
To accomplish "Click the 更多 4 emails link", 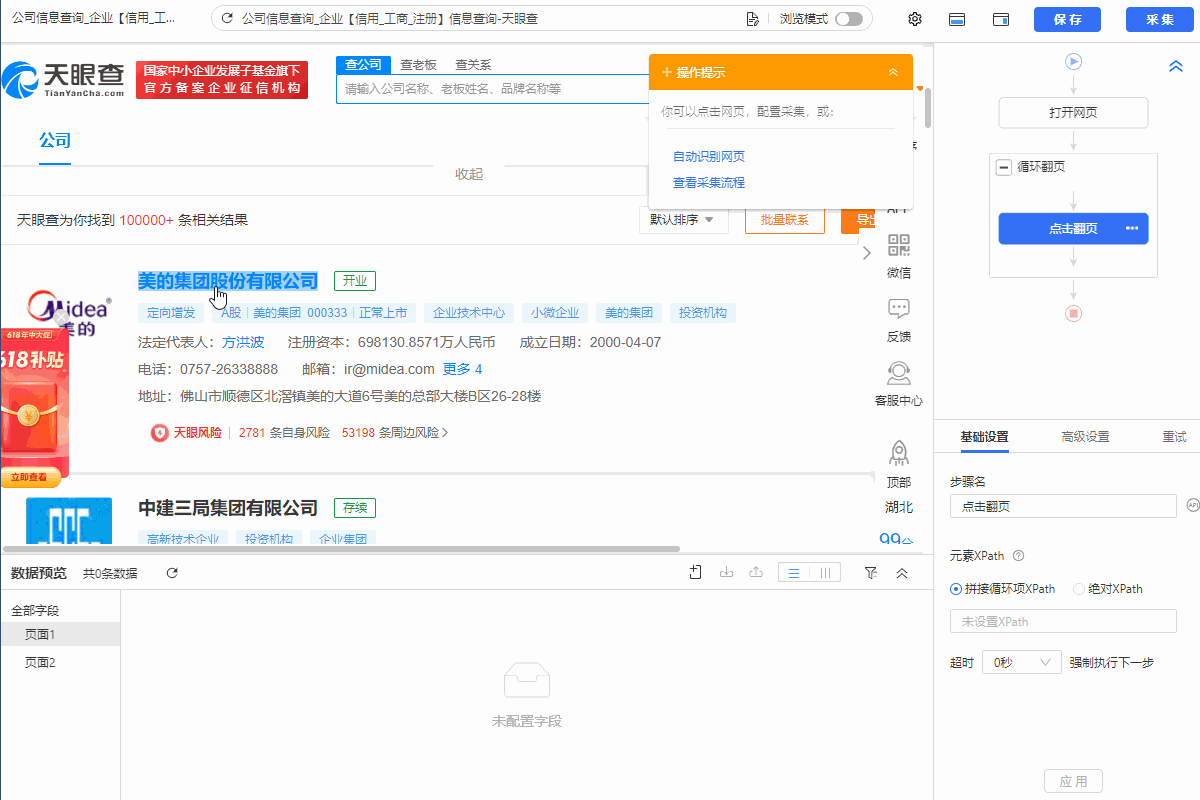I will (463, 369).
